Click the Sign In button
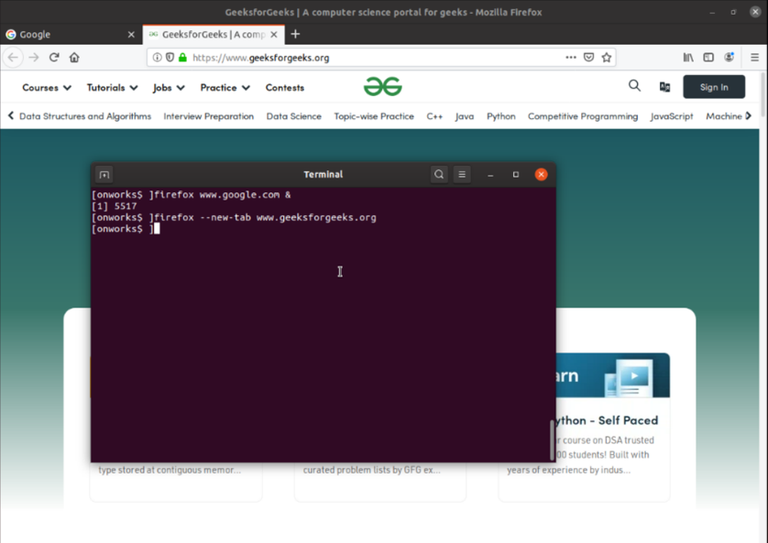Screen dimensions: 768x543 tap(714, 87)
